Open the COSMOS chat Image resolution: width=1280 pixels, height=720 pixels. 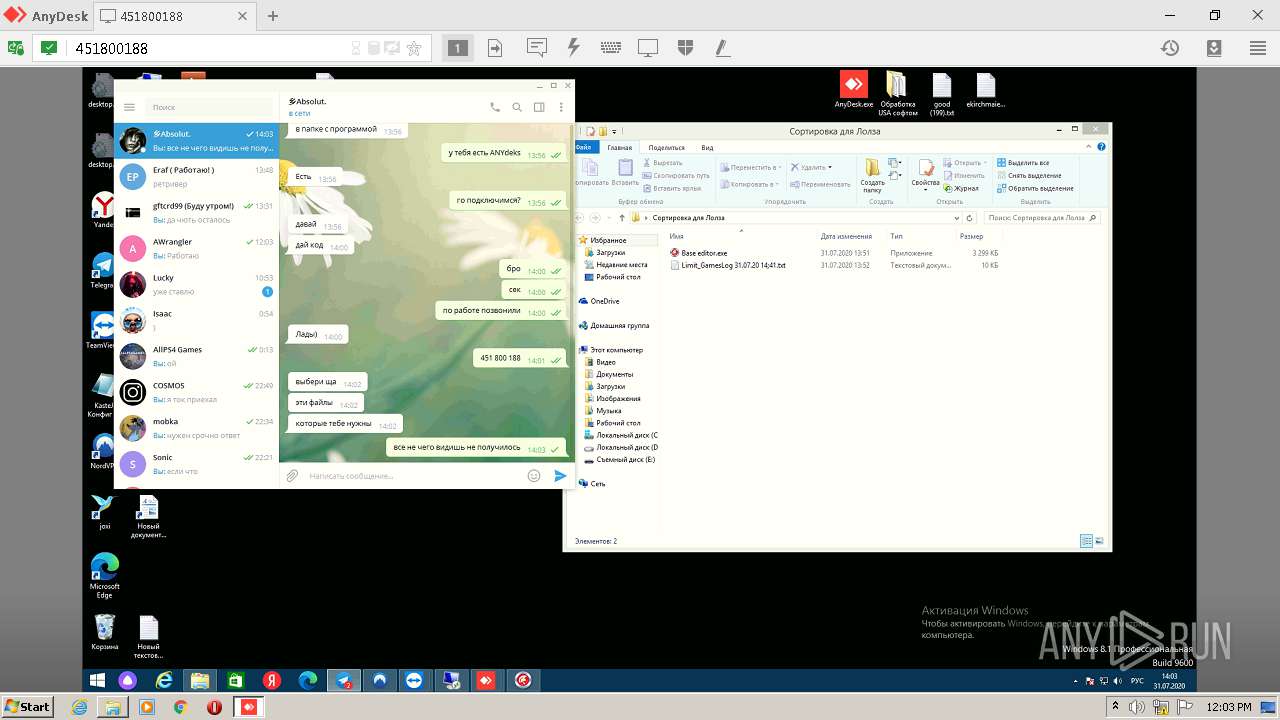196,392
